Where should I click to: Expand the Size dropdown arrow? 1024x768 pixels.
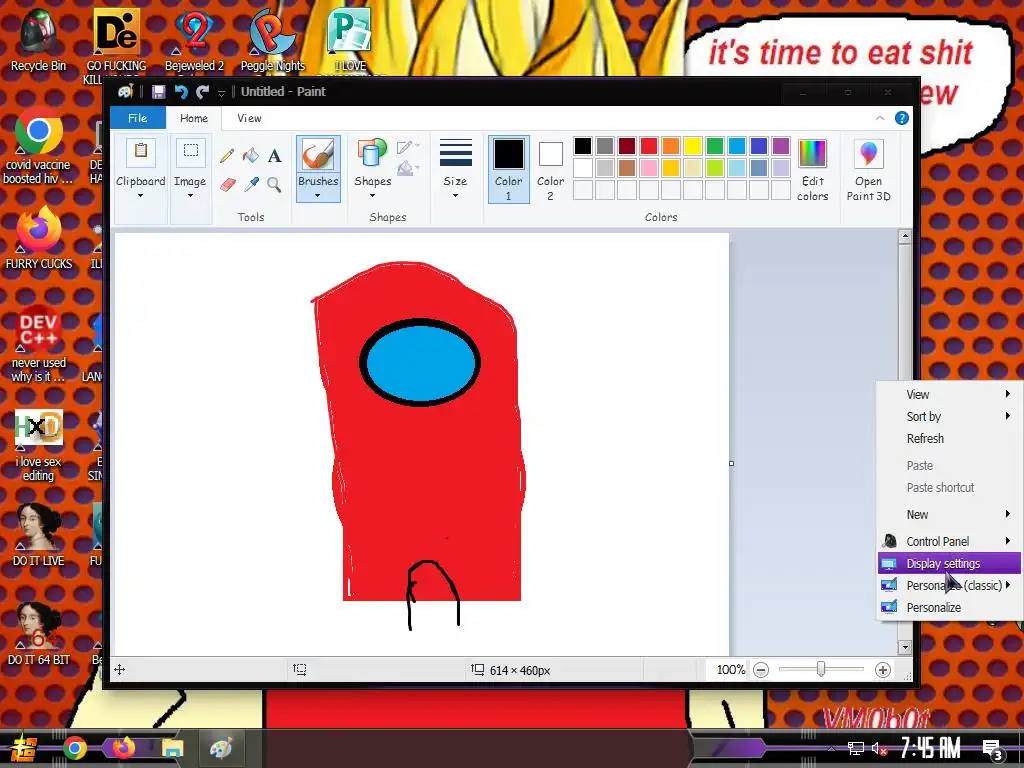point(455,195)
